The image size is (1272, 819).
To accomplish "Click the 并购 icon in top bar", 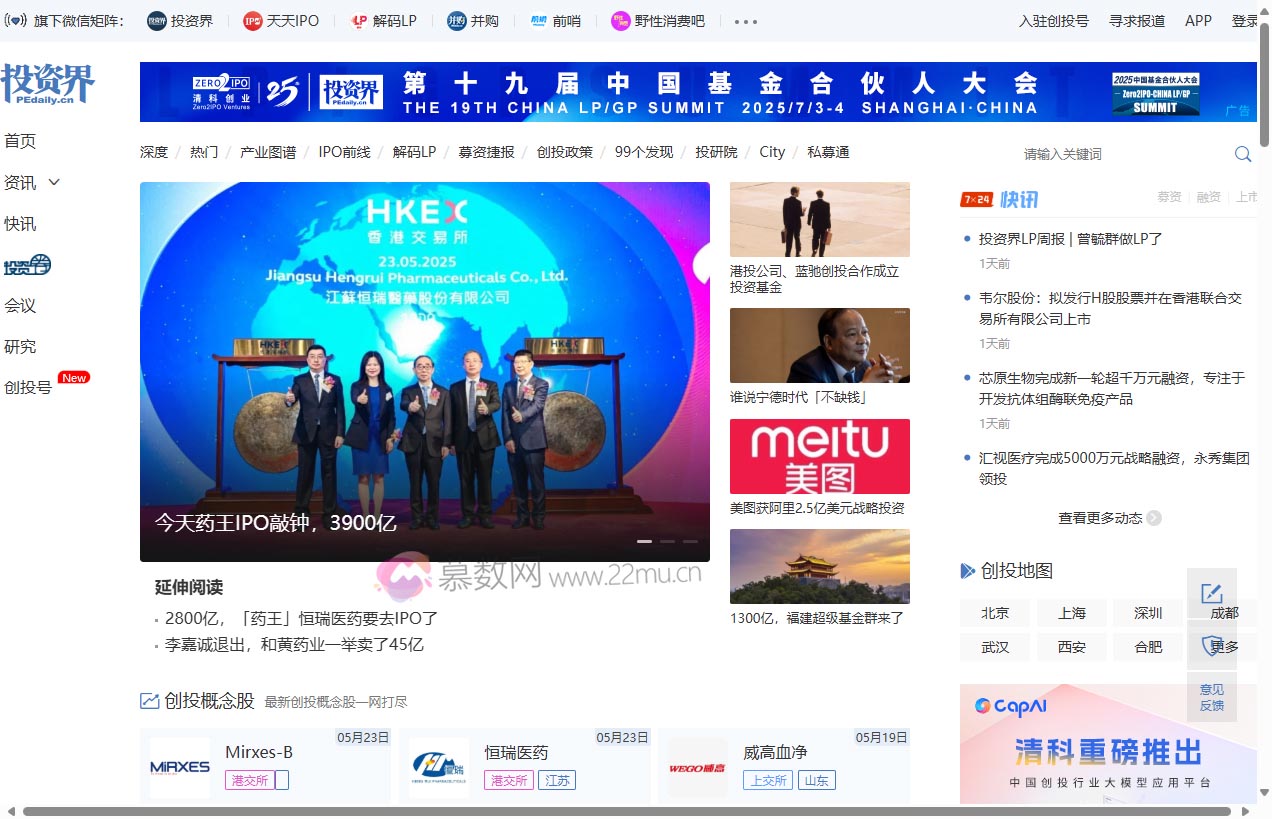I will (457, 21).
